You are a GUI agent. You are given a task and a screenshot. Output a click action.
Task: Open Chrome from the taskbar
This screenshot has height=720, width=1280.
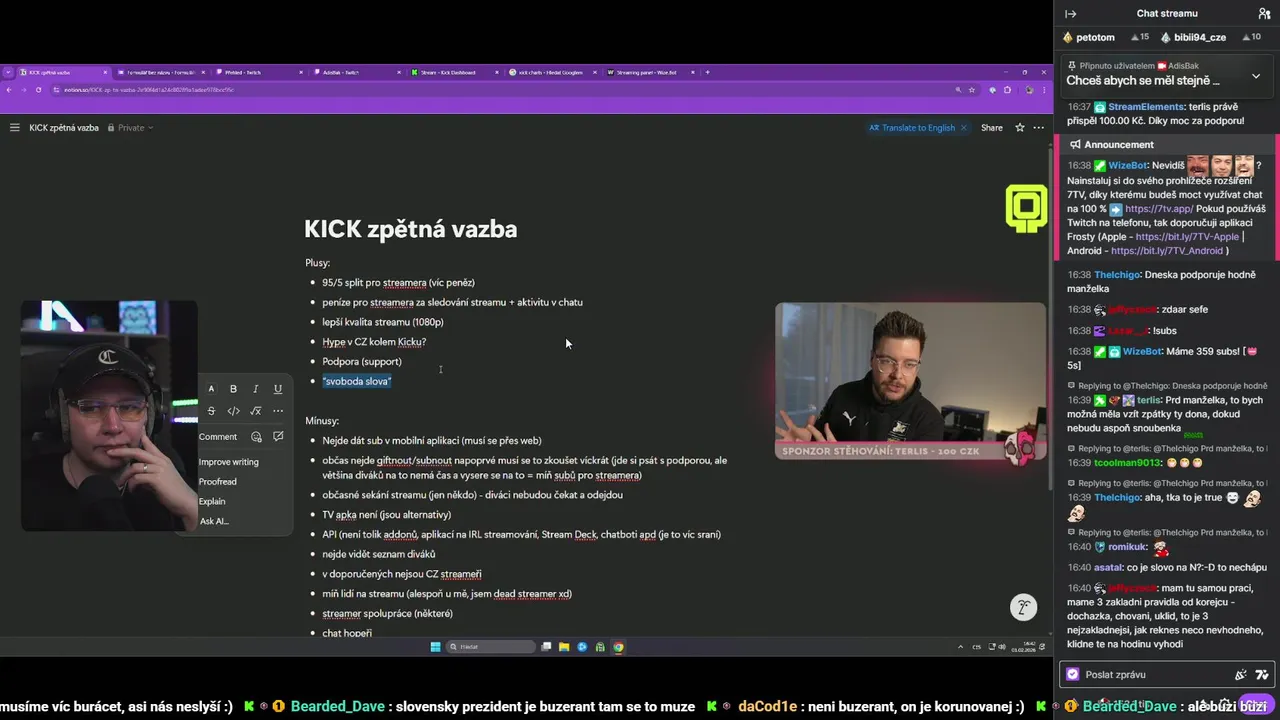pyautogui.click(x=618, y=647)
